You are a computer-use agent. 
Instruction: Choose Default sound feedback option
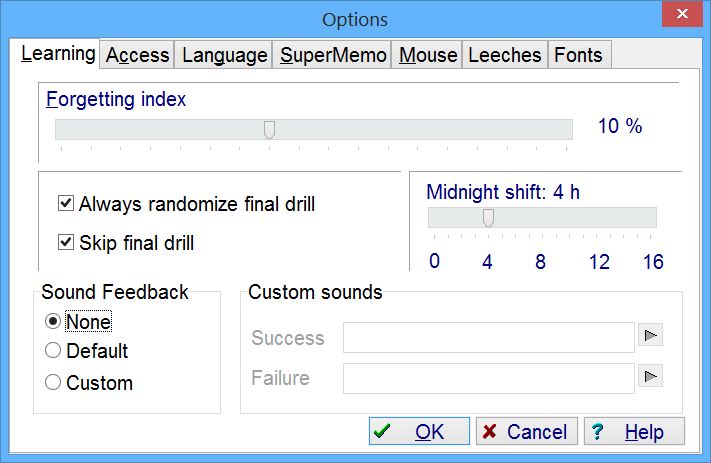pyautogui.click(x=53, y=351)
